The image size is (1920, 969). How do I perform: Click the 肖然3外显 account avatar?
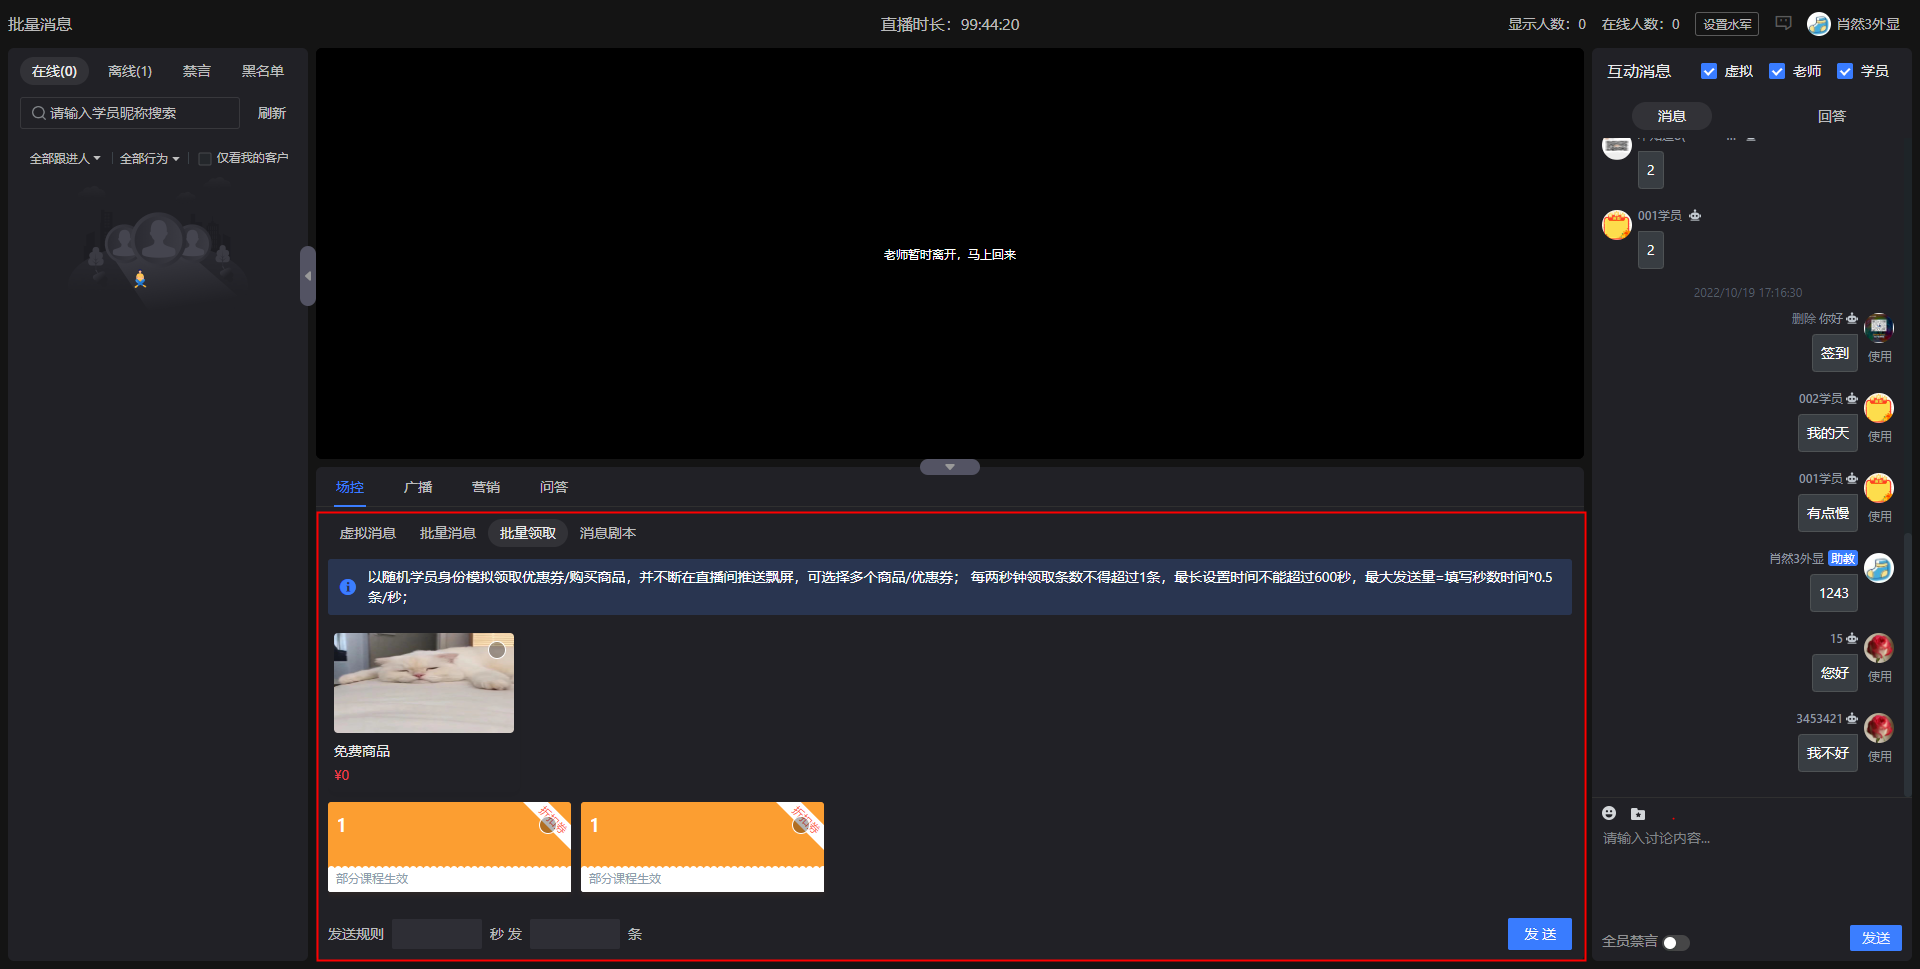[x=1819, y=23]
